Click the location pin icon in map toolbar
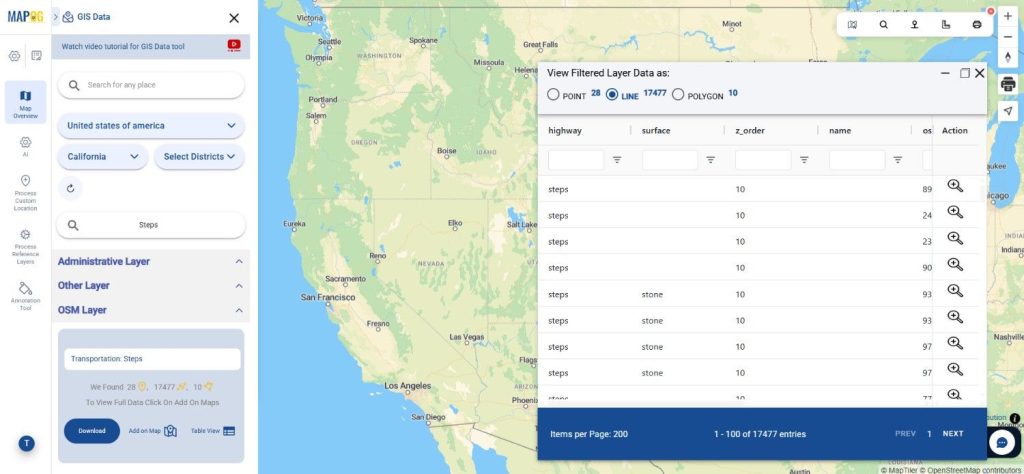The width and height of the screenshot is (1024, 474). tap(914, 25)
